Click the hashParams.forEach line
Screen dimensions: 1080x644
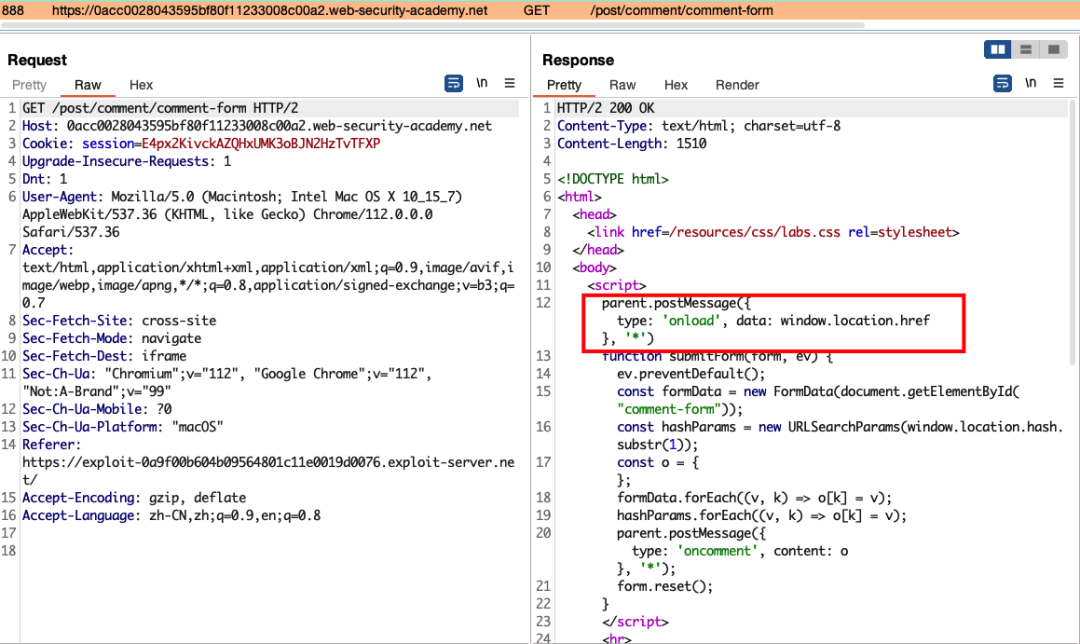point(762,516)
